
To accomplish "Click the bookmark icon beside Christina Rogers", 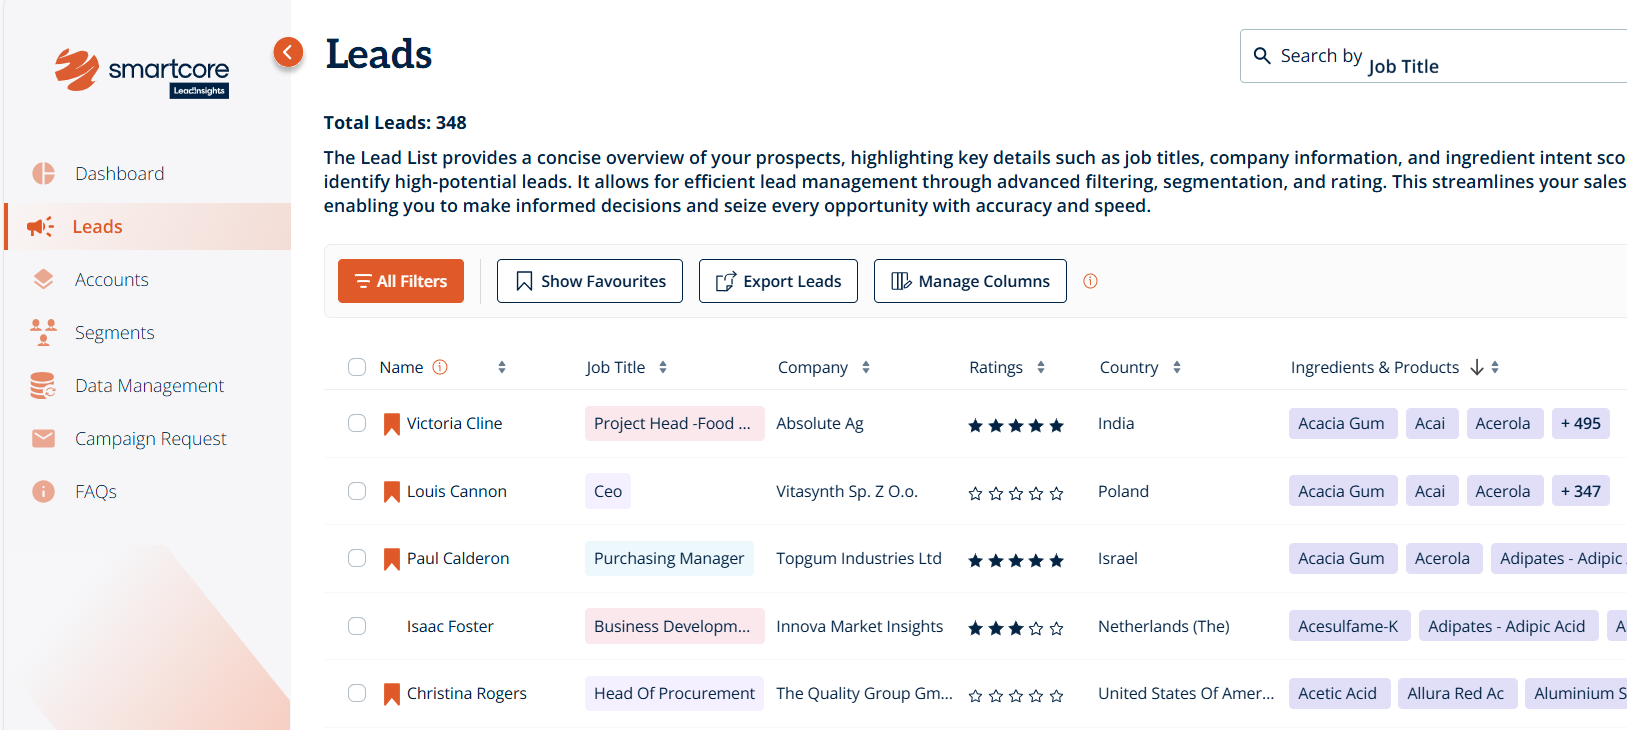I will 392,694.
